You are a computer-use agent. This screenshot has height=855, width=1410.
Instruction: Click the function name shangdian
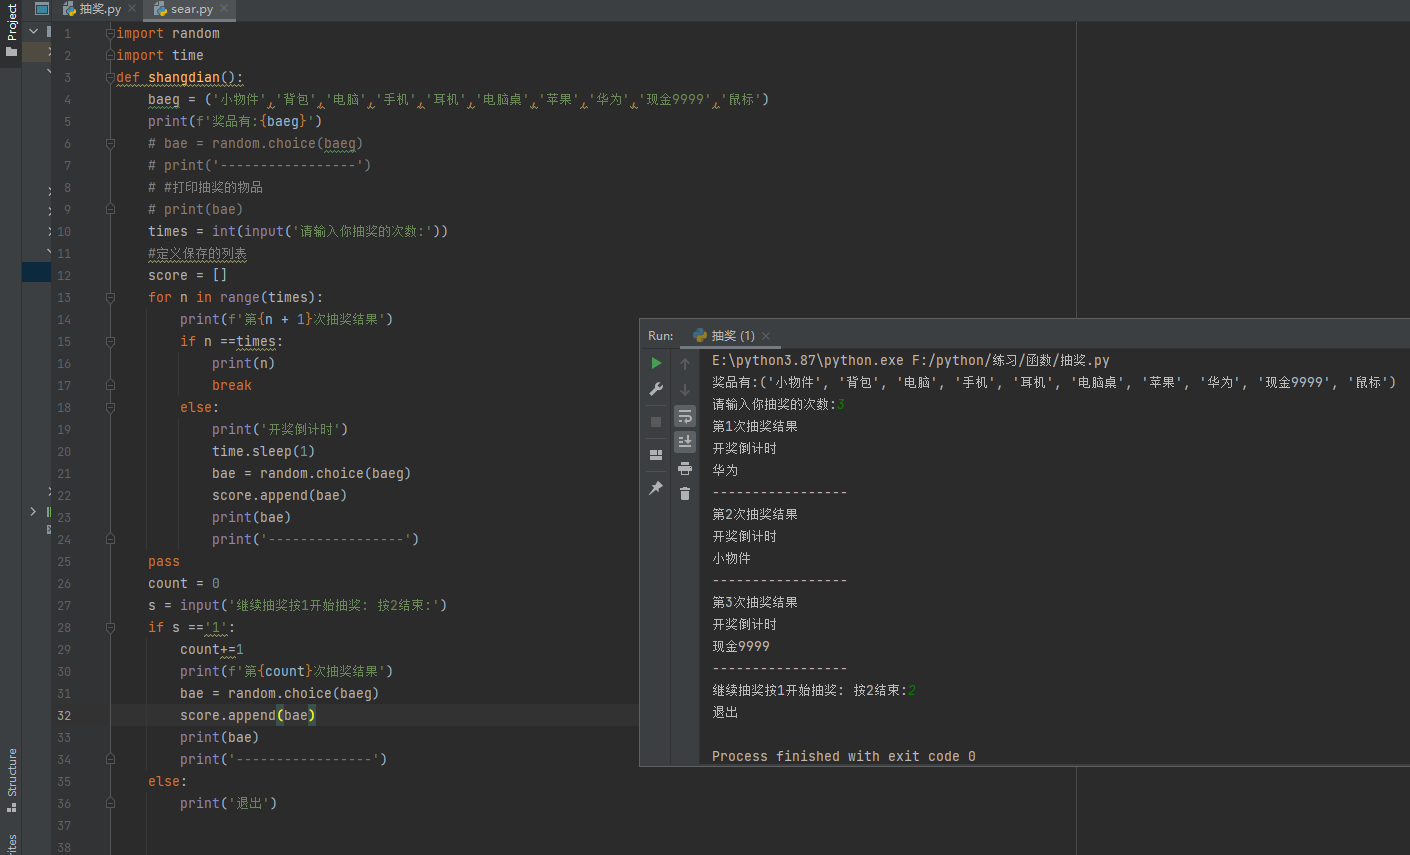click(184, 77)
